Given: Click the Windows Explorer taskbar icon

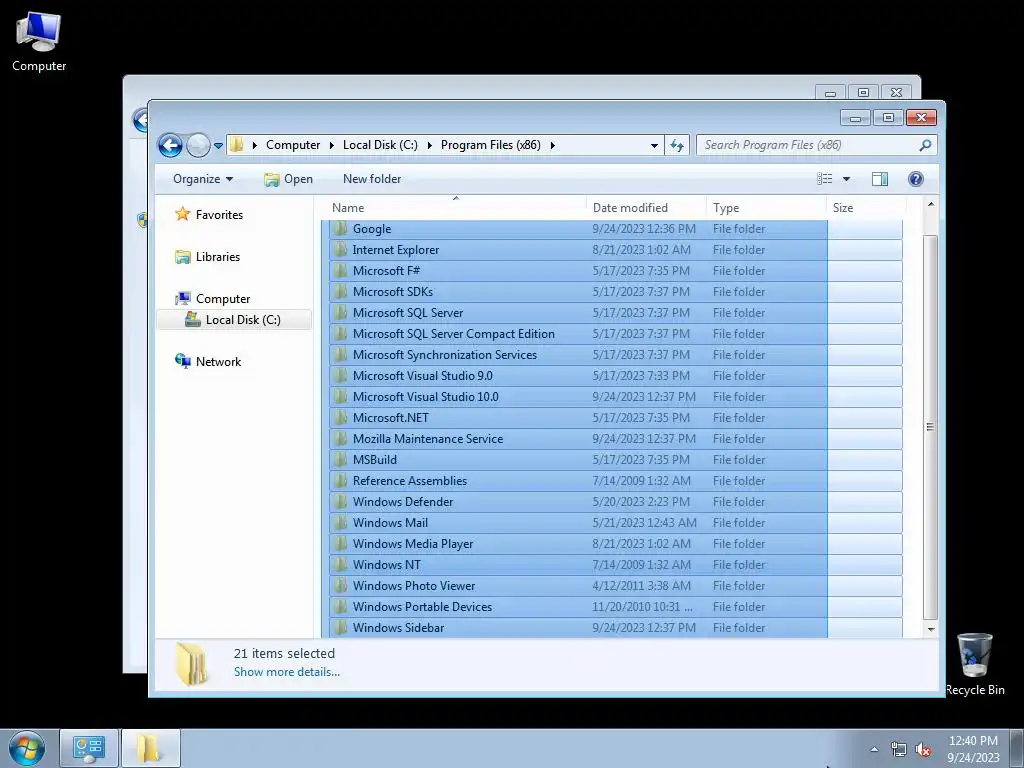Looking at the screenshot, I should [150, 748].
